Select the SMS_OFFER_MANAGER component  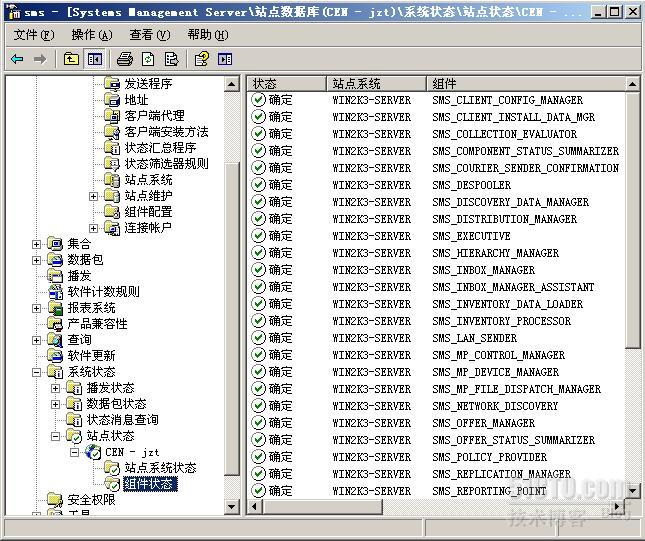pos(484,423)
